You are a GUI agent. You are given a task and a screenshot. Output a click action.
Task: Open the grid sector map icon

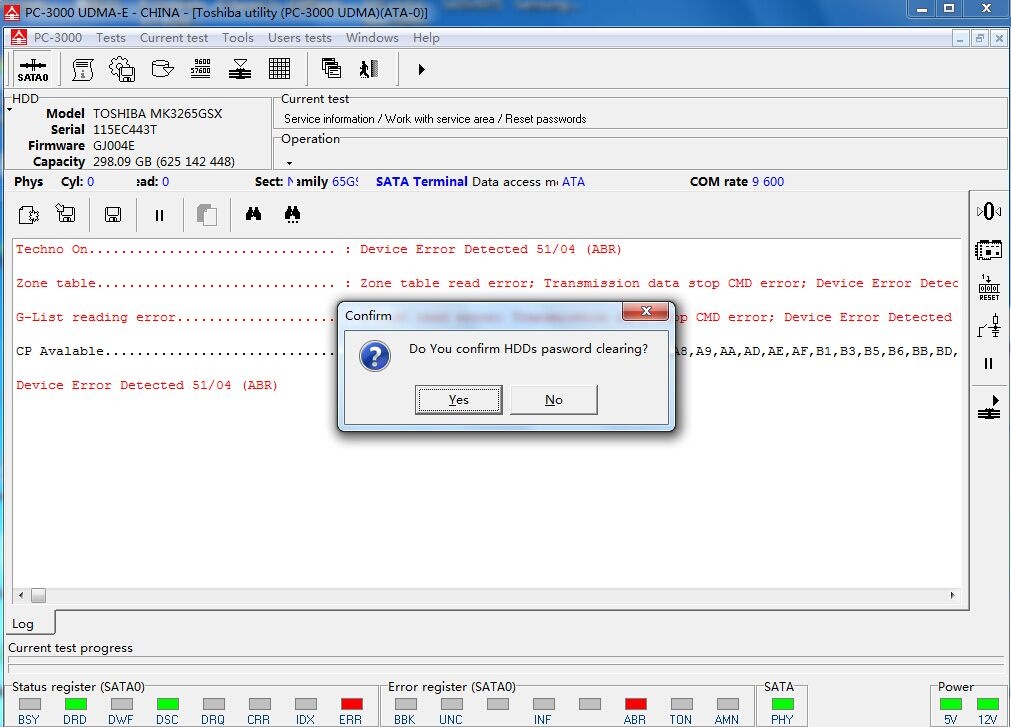279,68
